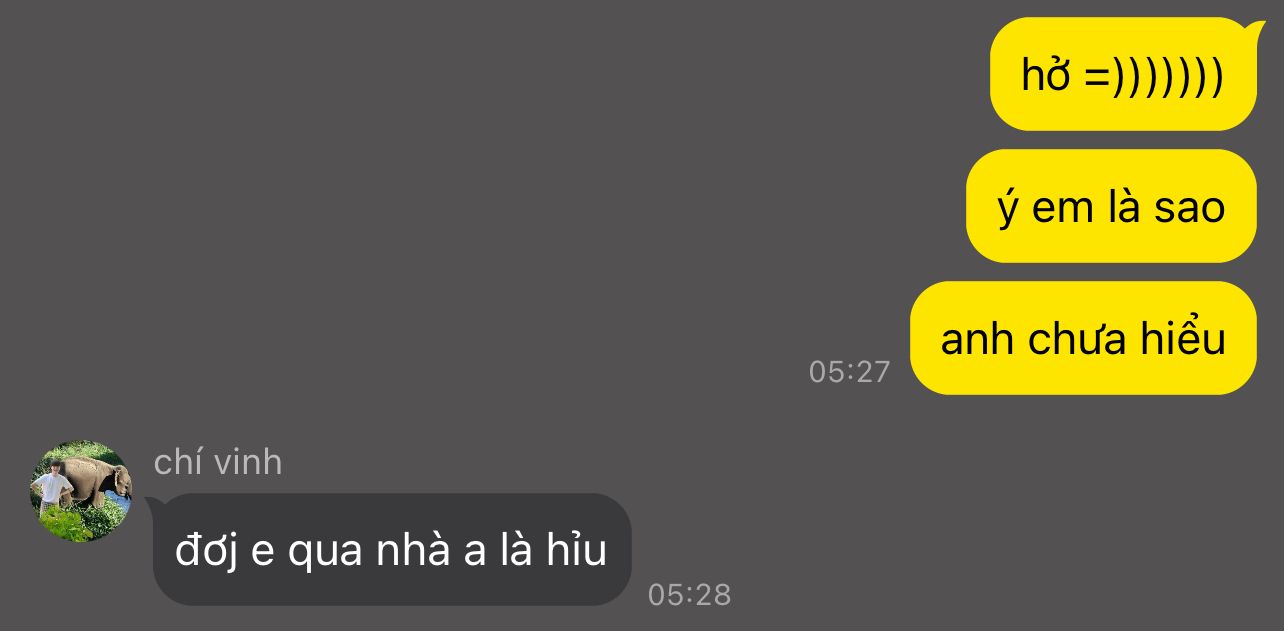Image resolution: width=1284 pixels, height=631 pixels.
Task: Select the yellow "hở =)))))))" message bubble
Action: (1123, 75)
